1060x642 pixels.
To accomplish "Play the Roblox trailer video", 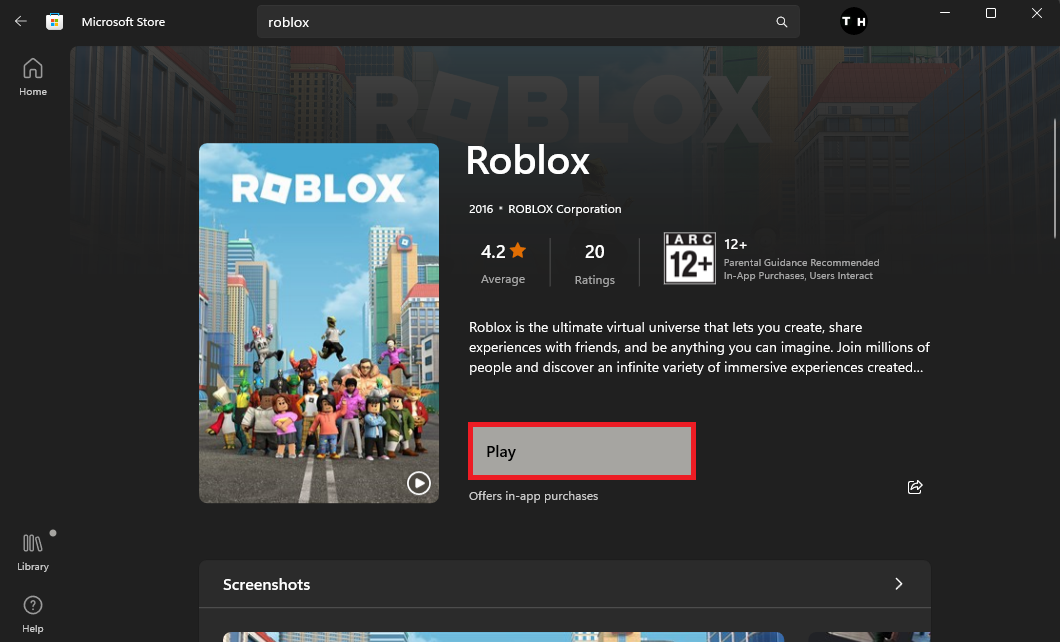I will (419, 483).
